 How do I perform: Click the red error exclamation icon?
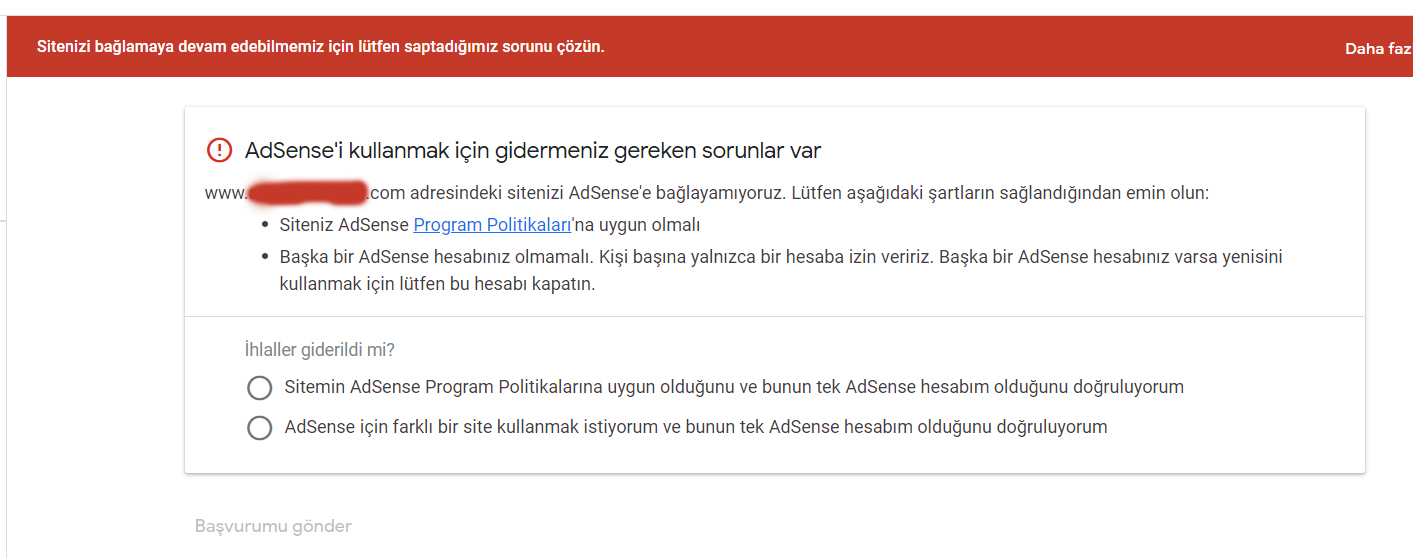pos(219,150)
